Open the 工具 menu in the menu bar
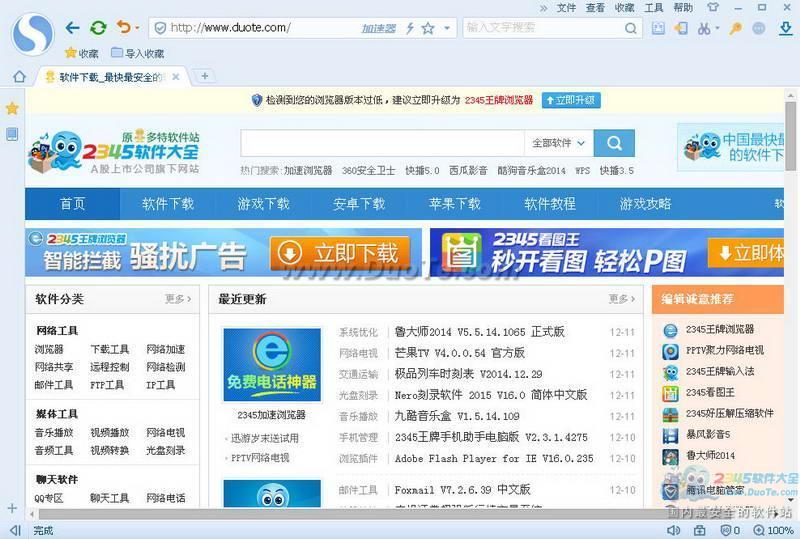The image size is (800, 539). click(x=654, y=7)
